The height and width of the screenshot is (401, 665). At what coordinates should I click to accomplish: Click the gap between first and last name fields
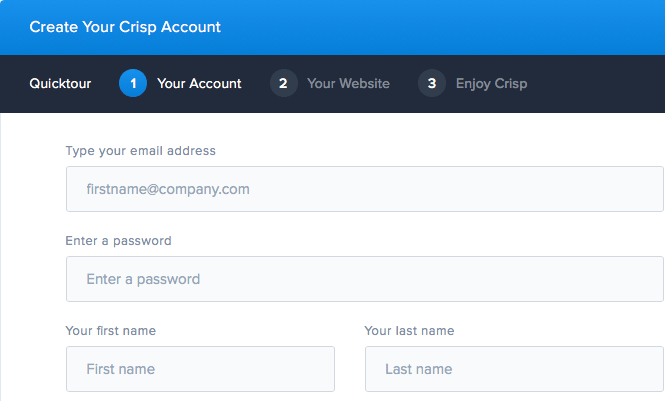pos(350,369)
